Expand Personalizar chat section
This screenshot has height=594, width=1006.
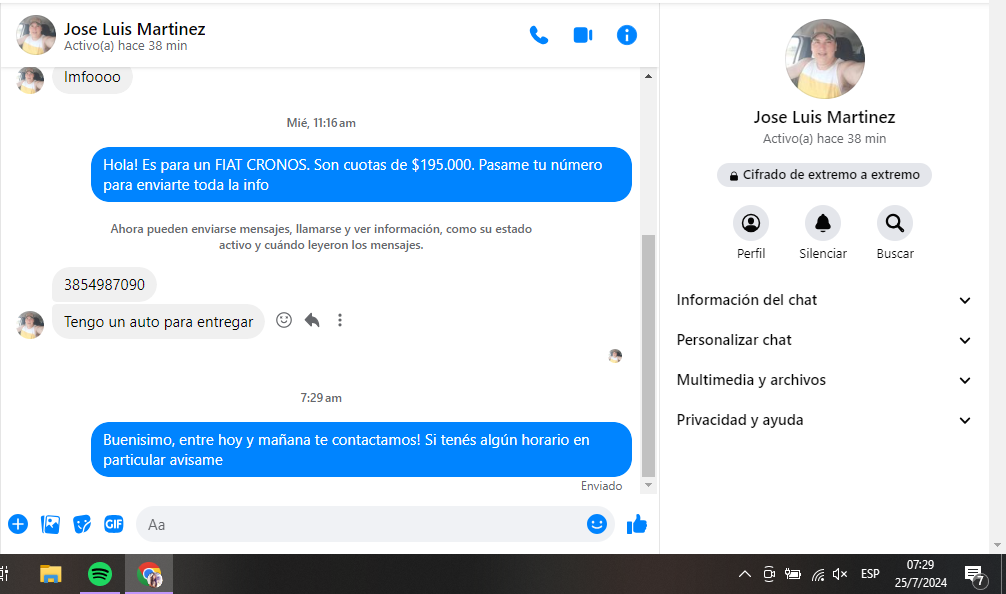824,340
